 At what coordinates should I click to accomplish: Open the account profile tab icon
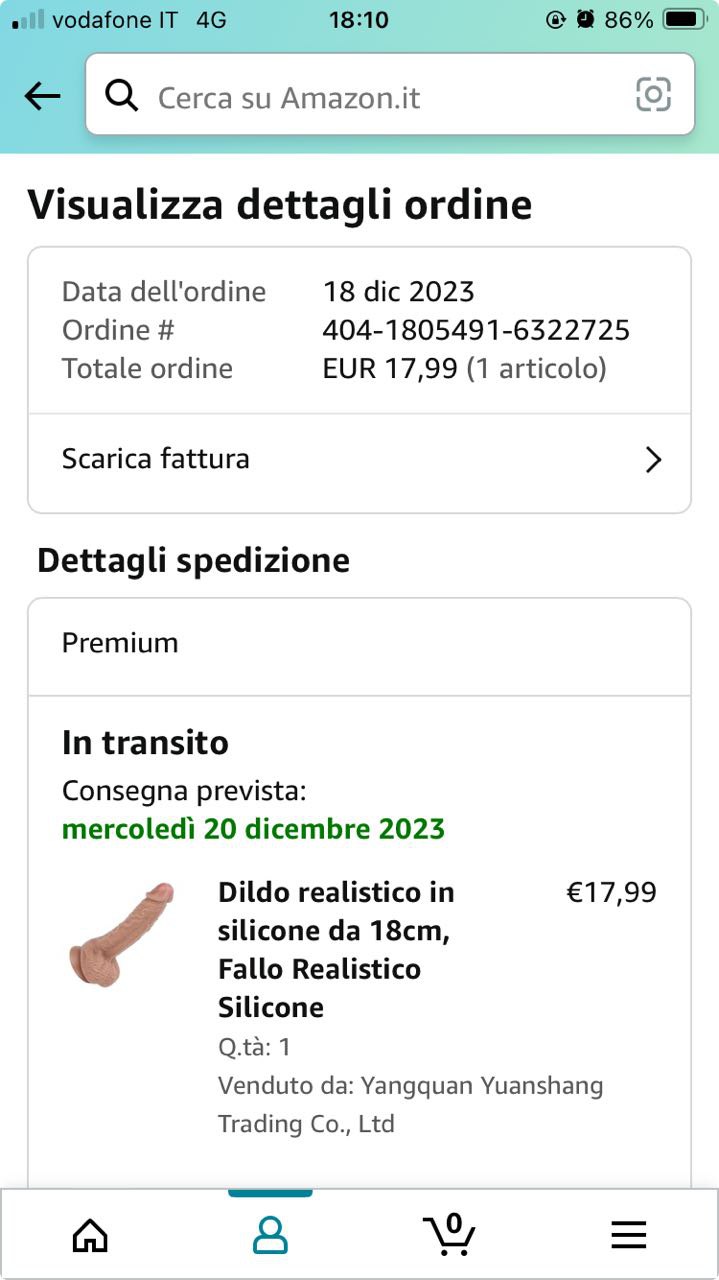point(270,1236)
